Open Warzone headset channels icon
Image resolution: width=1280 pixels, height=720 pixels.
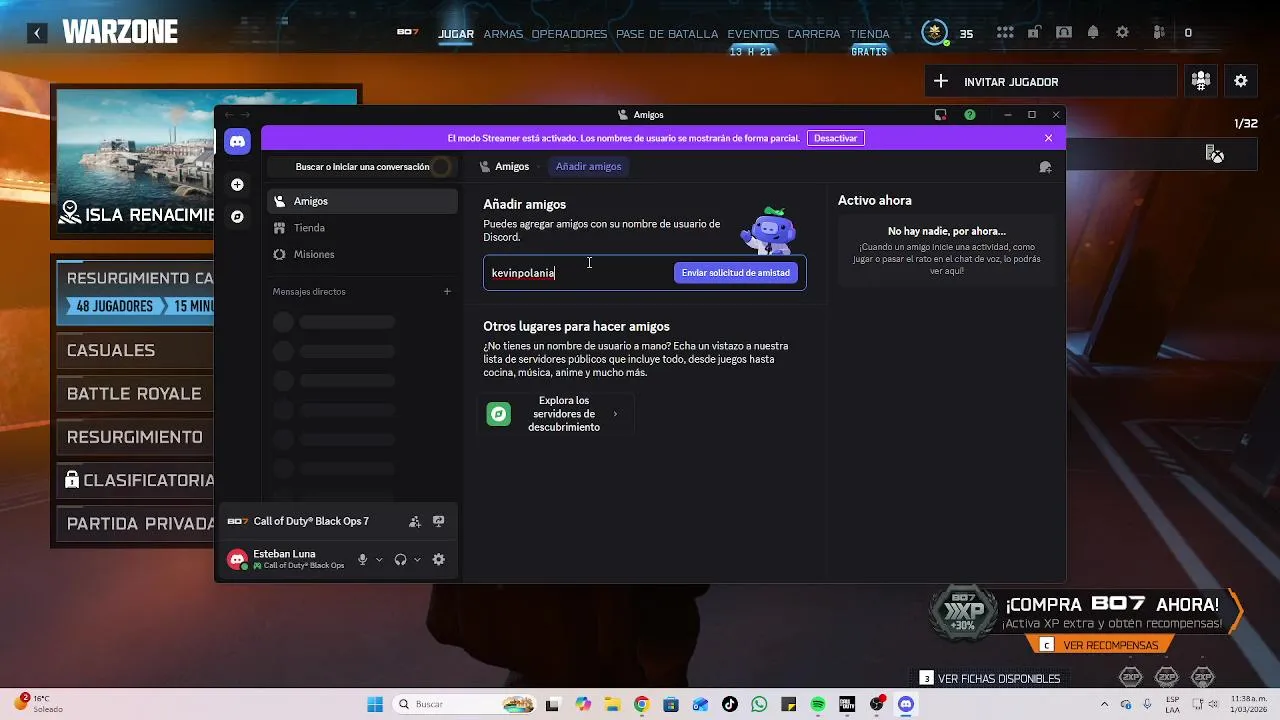1064,33
